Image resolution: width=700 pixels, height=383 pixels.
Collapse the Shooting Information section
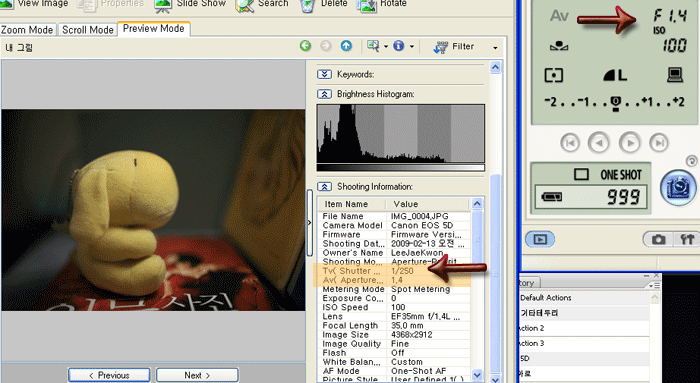click(324, 186)
